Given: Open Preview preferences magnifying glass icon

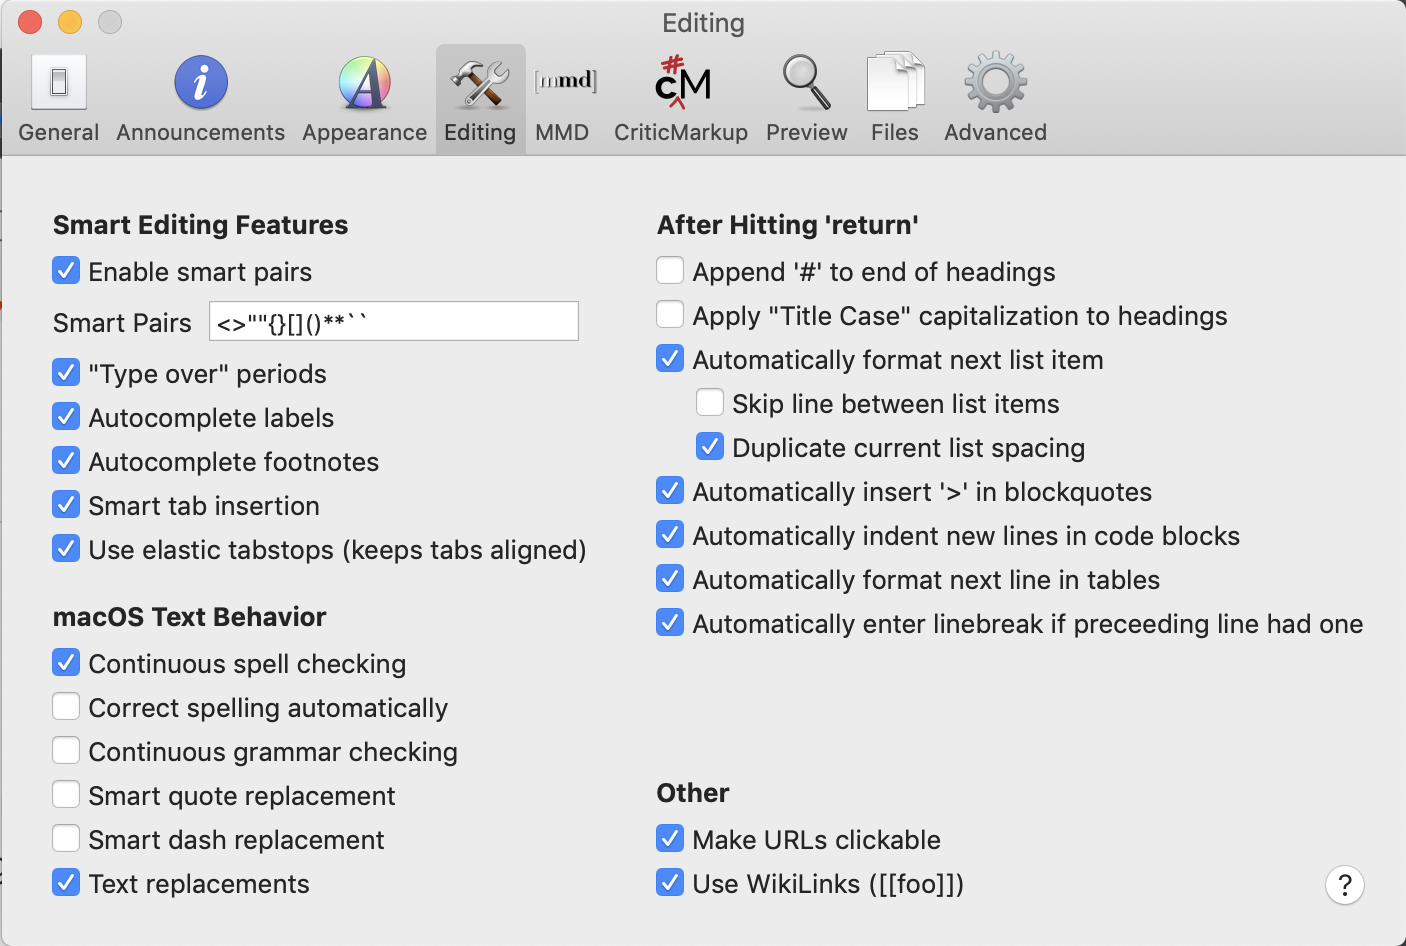Looking at the screenshot, I should 806,83.
